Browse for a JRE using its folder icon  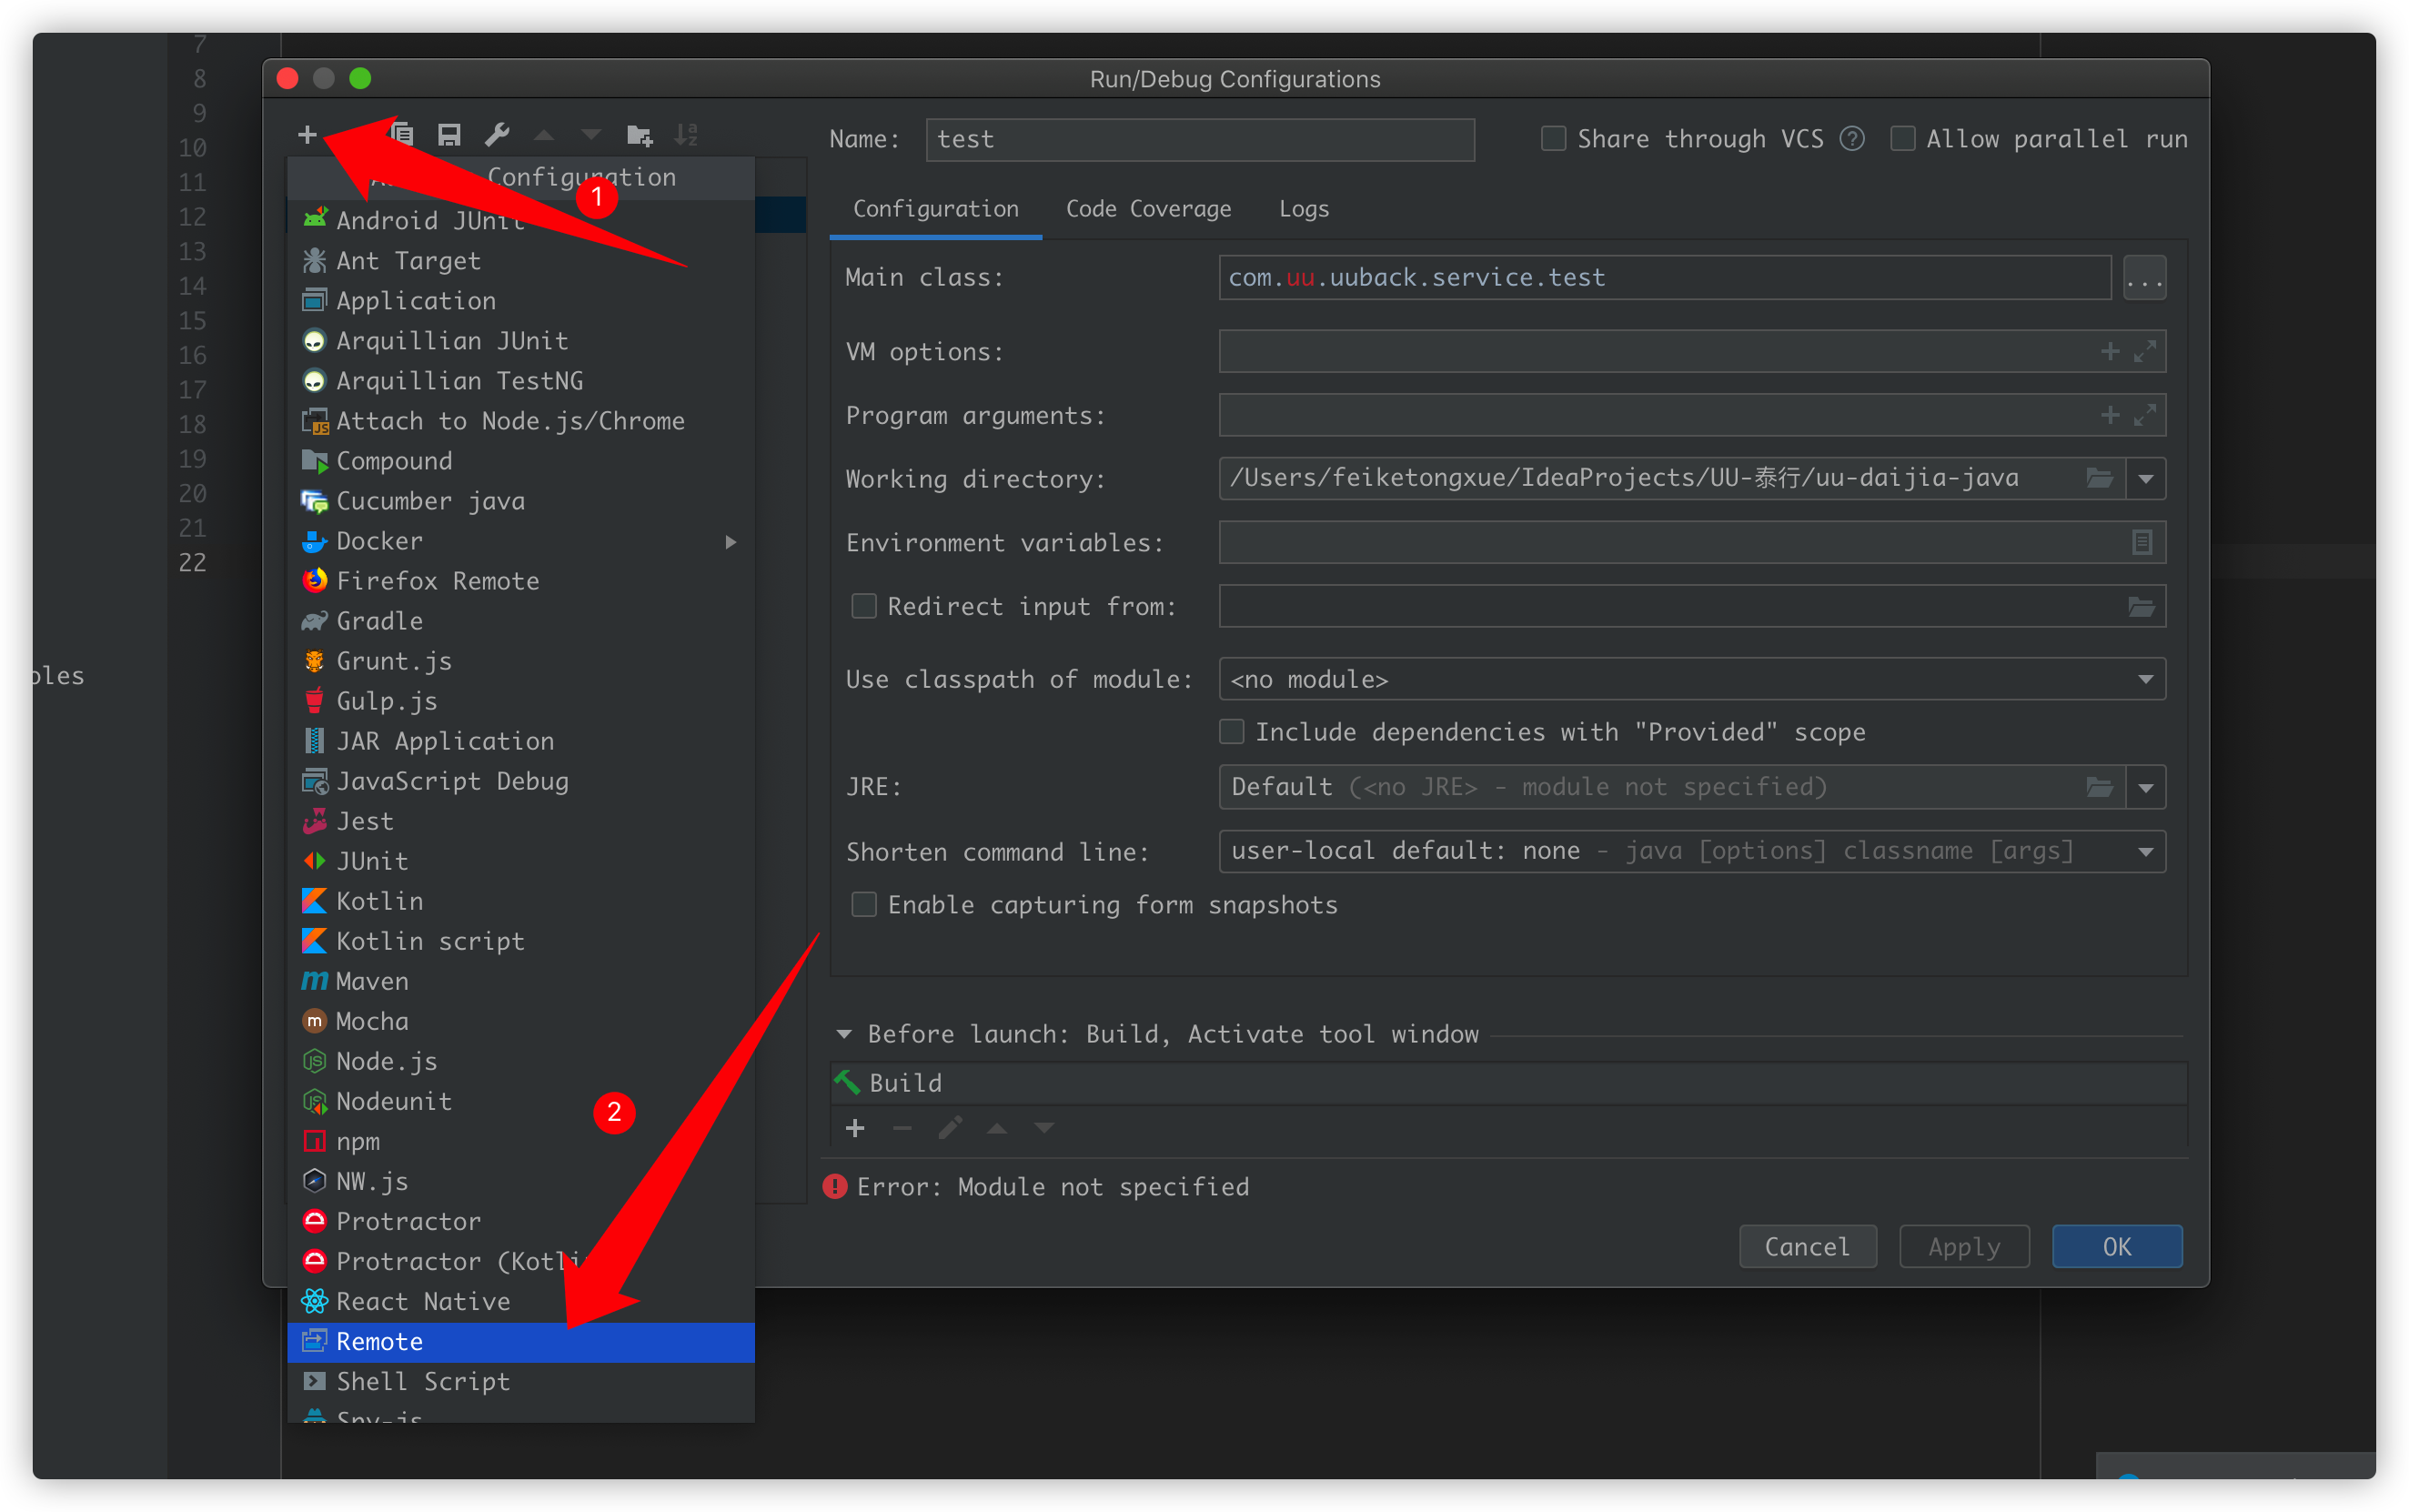coord(2099,787)
